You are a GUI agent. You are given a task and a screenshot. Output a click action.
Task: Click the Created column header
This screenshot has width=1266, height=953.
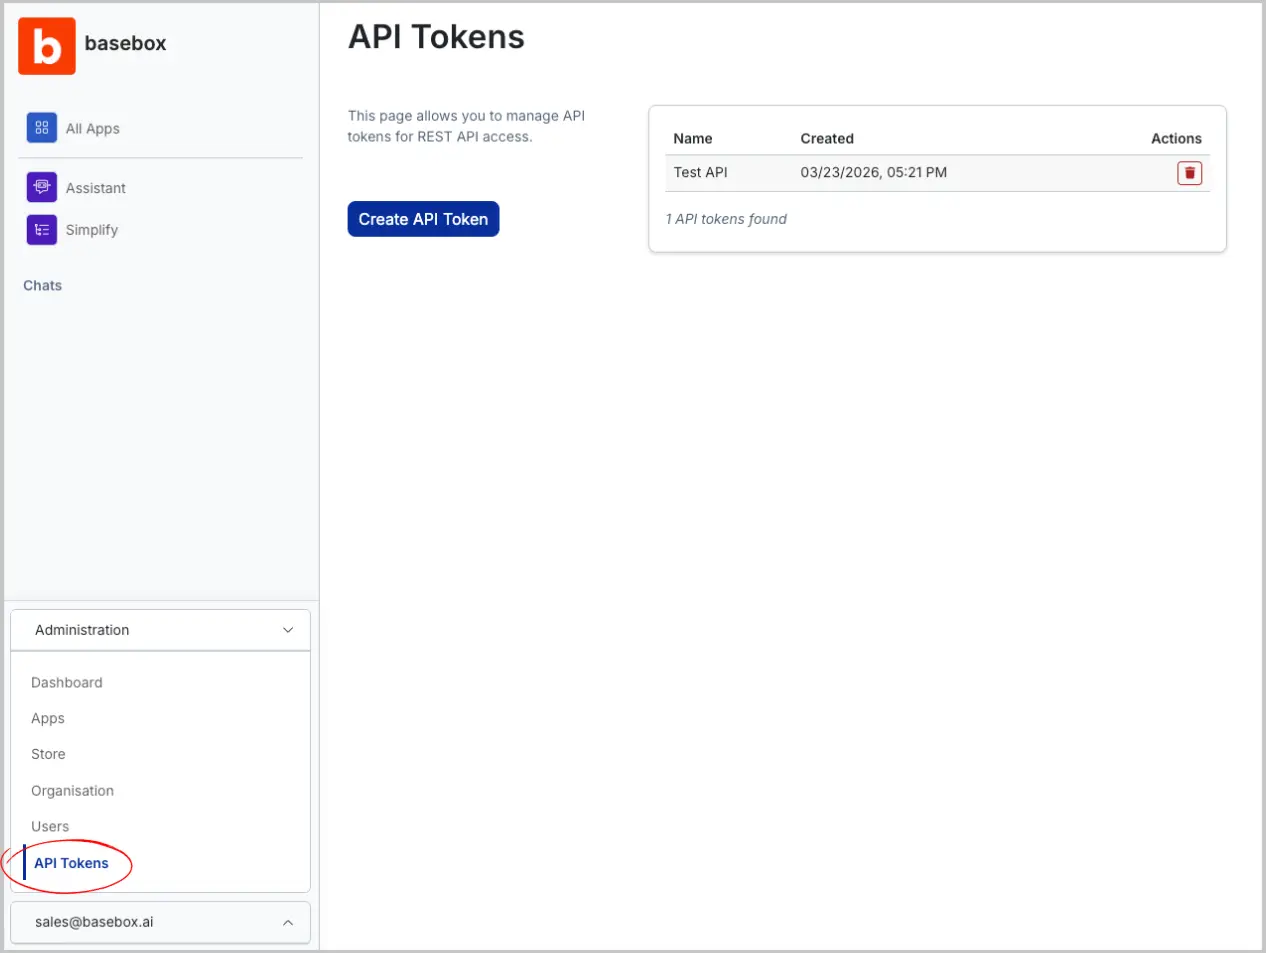[x=827, y=139]
